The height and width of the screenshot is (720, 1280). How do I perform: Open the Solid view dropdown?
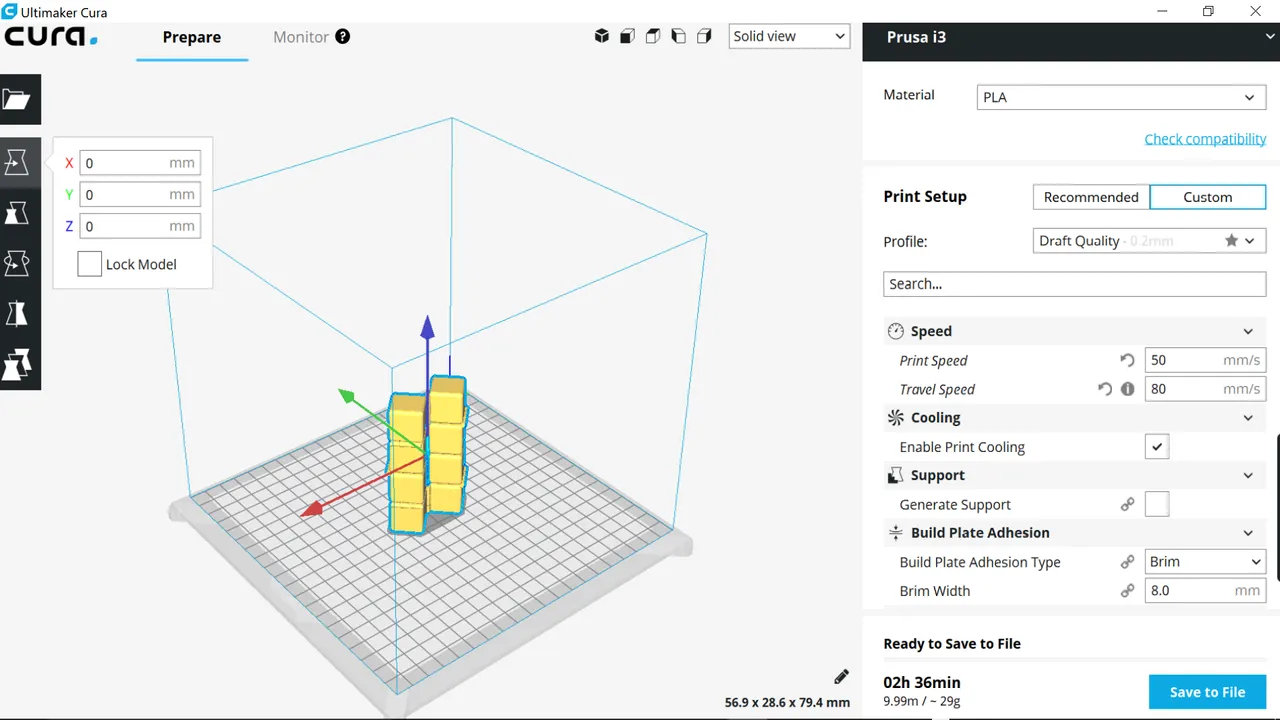[x=789, y=36]
